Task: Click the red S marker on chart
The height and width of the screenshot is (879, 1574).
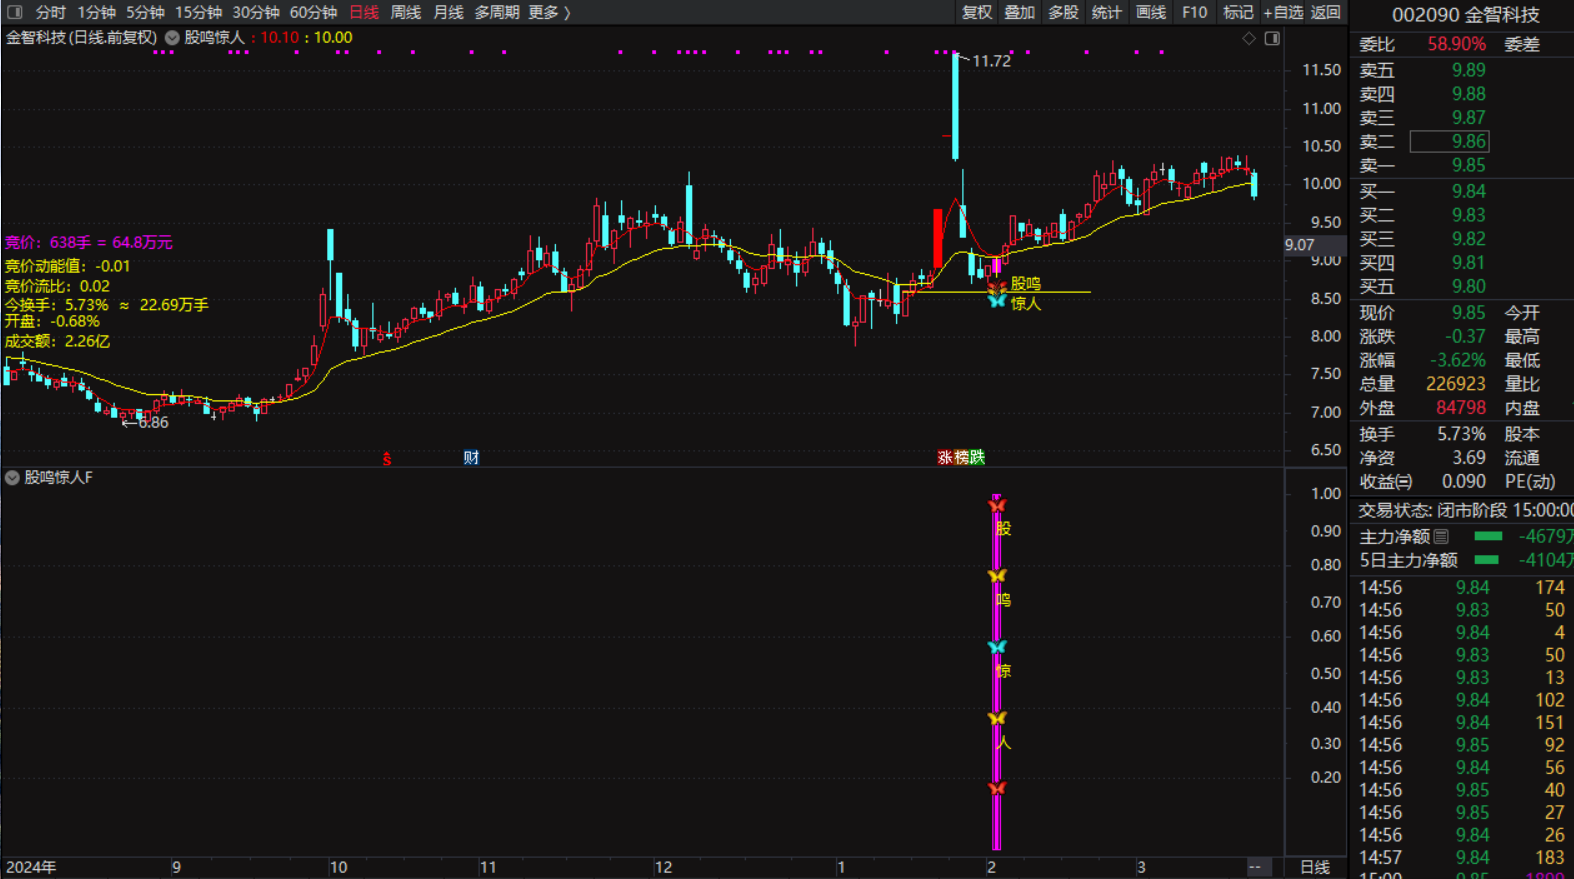Action: [x=387, y=459]
